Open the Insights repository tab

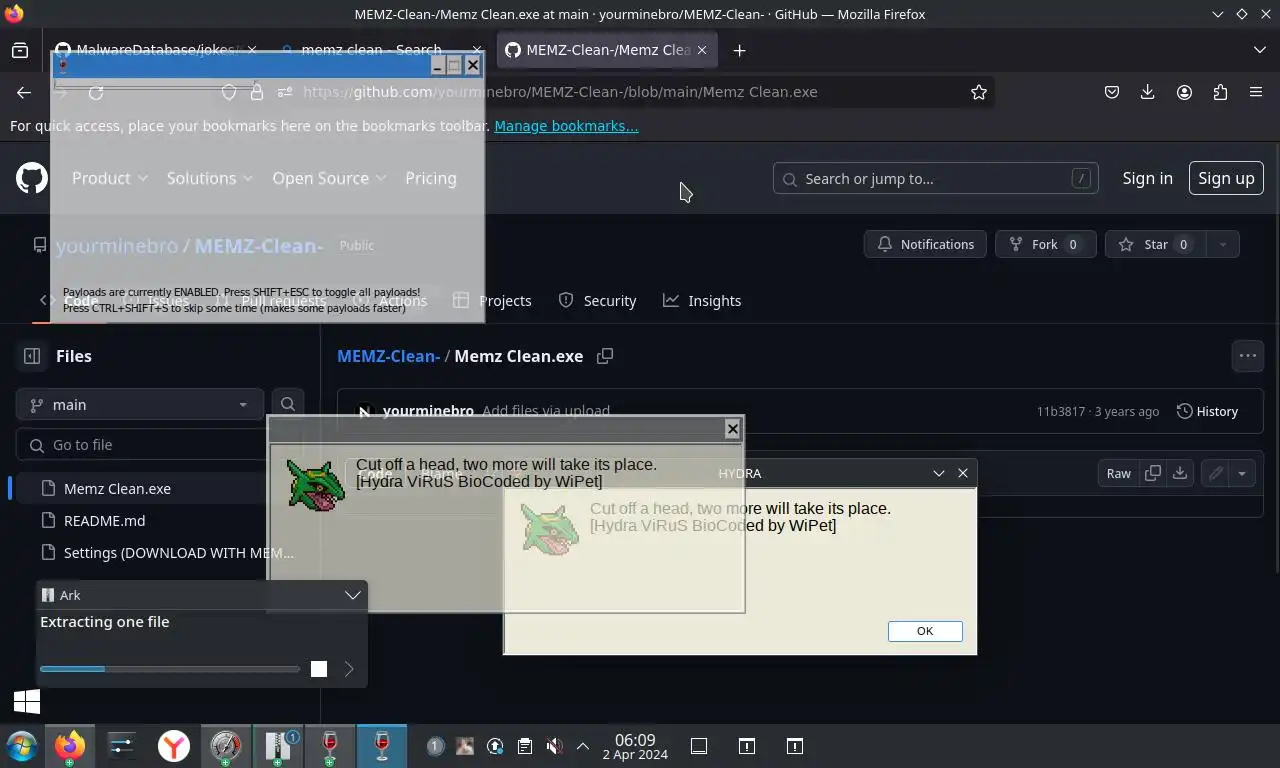tap(702, 300)
